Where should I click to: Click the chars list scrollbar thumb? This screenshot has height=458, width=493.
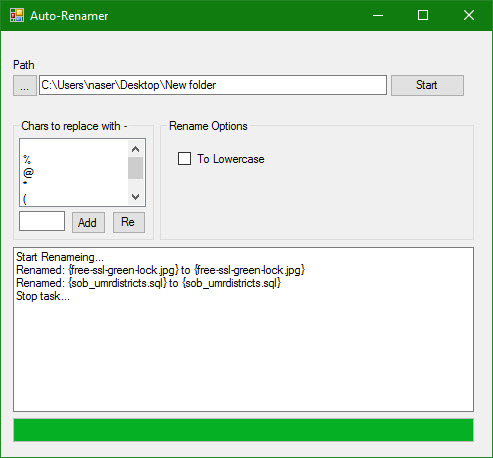135,168
